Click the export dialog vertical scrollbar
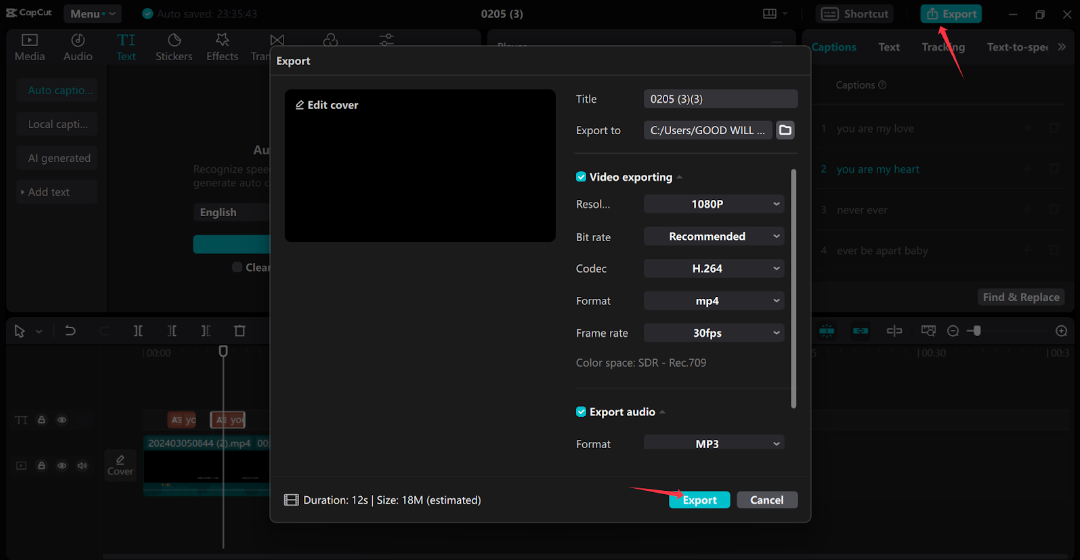Screen dimensions: 1080x560 pos(793,289)
